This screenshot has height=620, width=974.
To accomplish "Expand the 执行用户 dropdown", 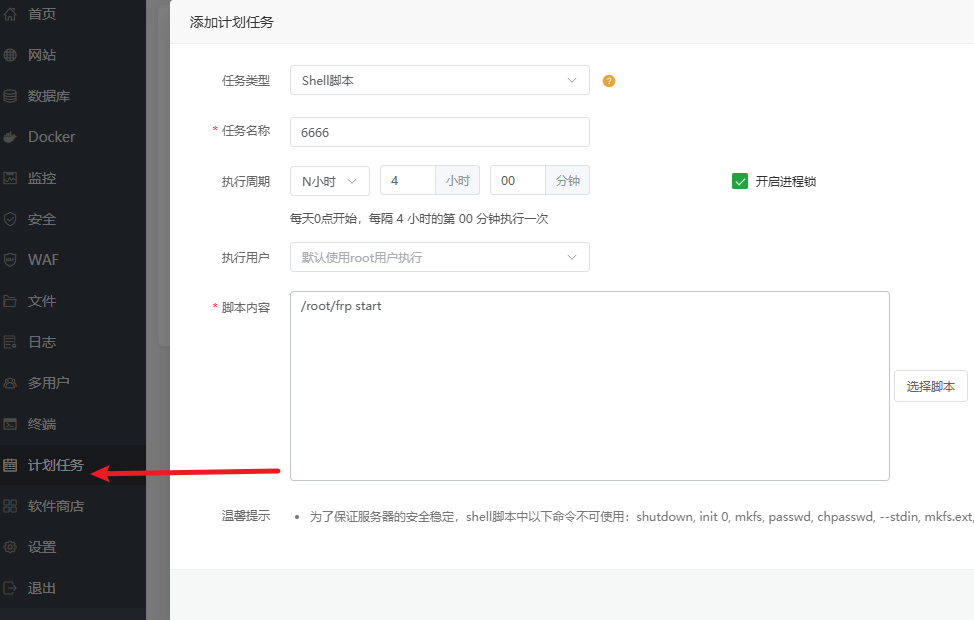I will tap(439, 257).
